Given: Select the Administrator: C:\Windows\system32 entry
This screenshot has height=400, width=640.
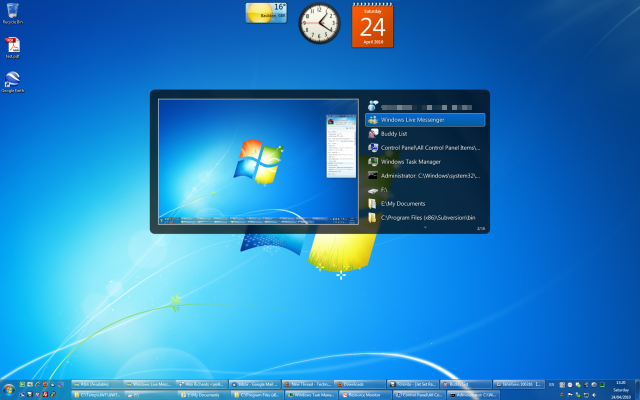Looking at the screenshot, I should tap(425, 176).
